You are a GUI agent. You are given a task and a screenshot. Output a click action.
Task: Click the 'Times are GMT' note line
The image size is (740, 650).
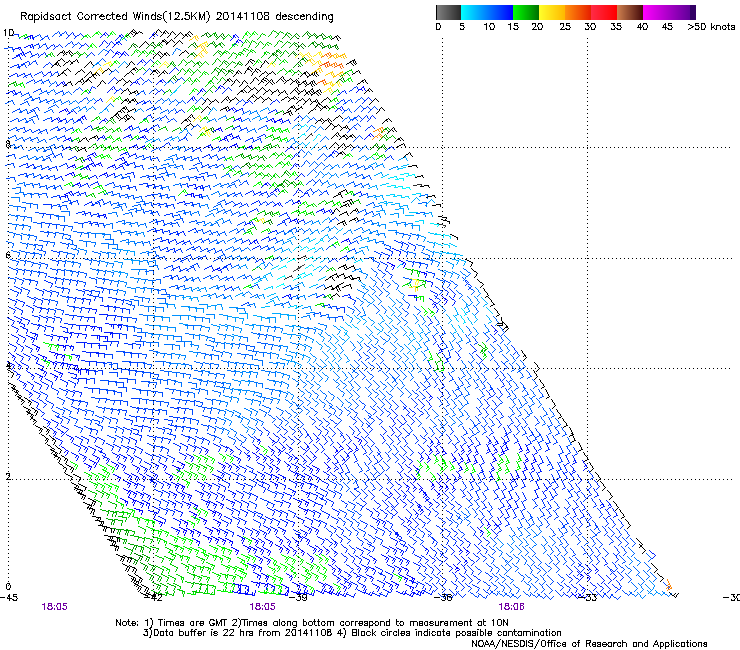(x=312, y=623)
